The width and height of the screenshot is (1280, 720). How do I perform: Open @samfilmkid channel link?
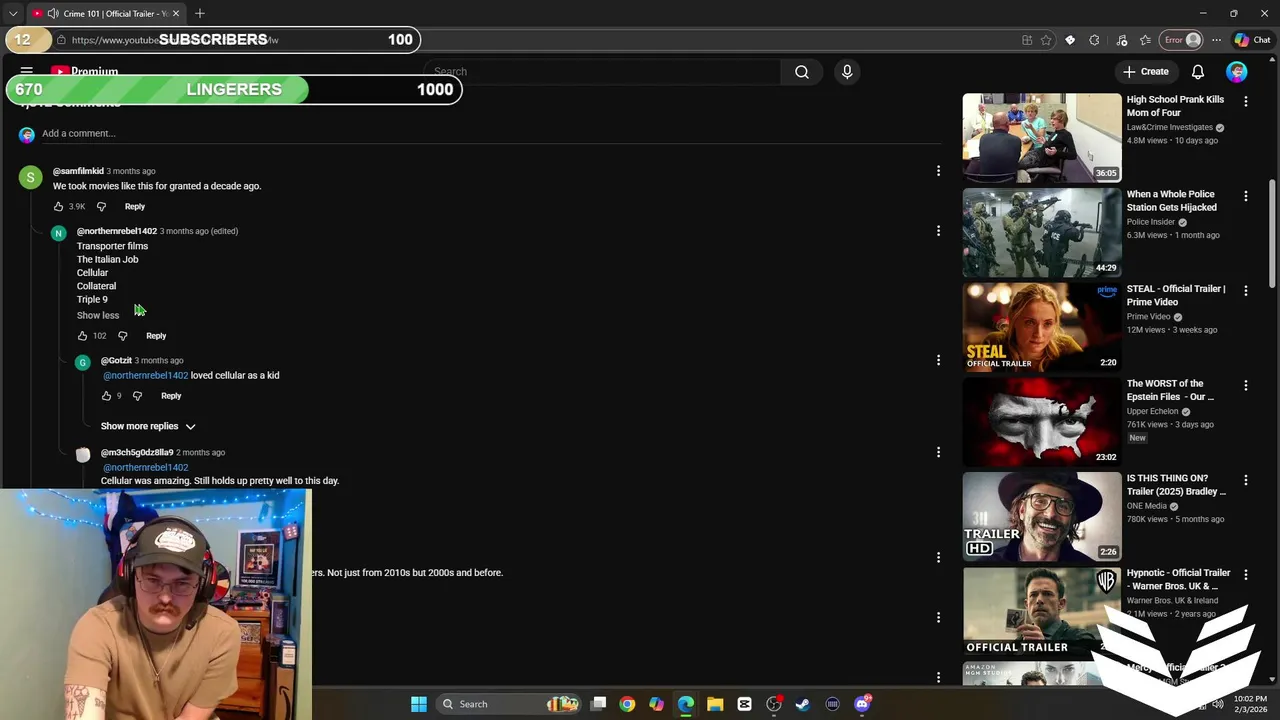pos(78,171)
